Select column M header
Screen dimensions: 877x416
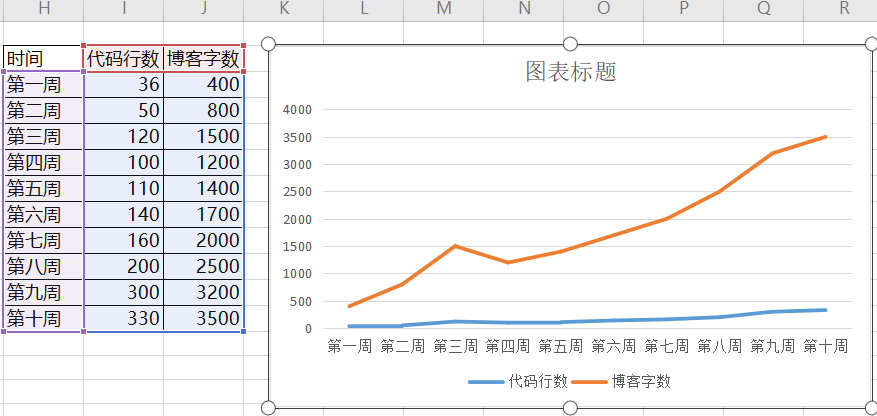[x=444, y=10]
